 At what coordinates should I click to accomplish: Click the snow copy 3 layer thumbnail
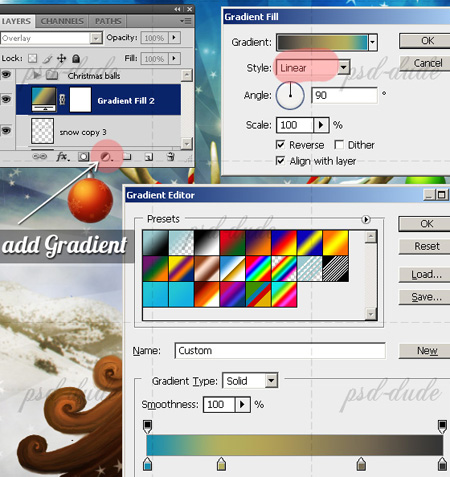tap(42, 131)
